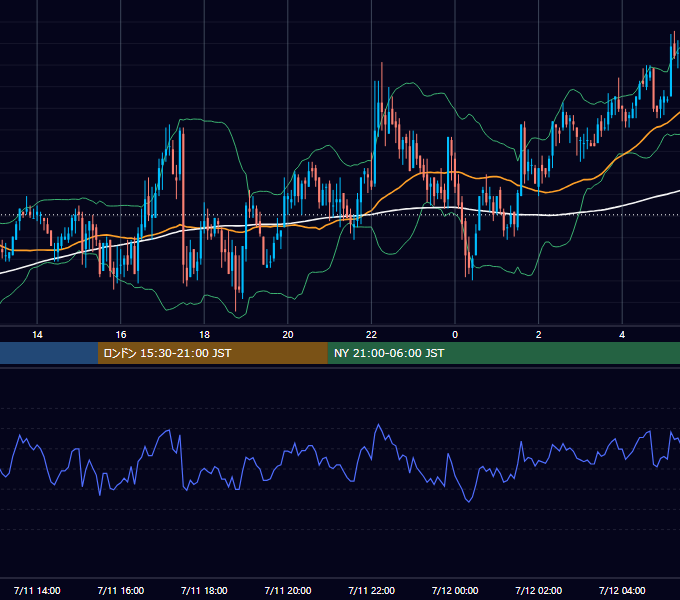Click the 7/11 18:00 time label
Viewport: 680px width, 600px height.
(x=204, y=590)
